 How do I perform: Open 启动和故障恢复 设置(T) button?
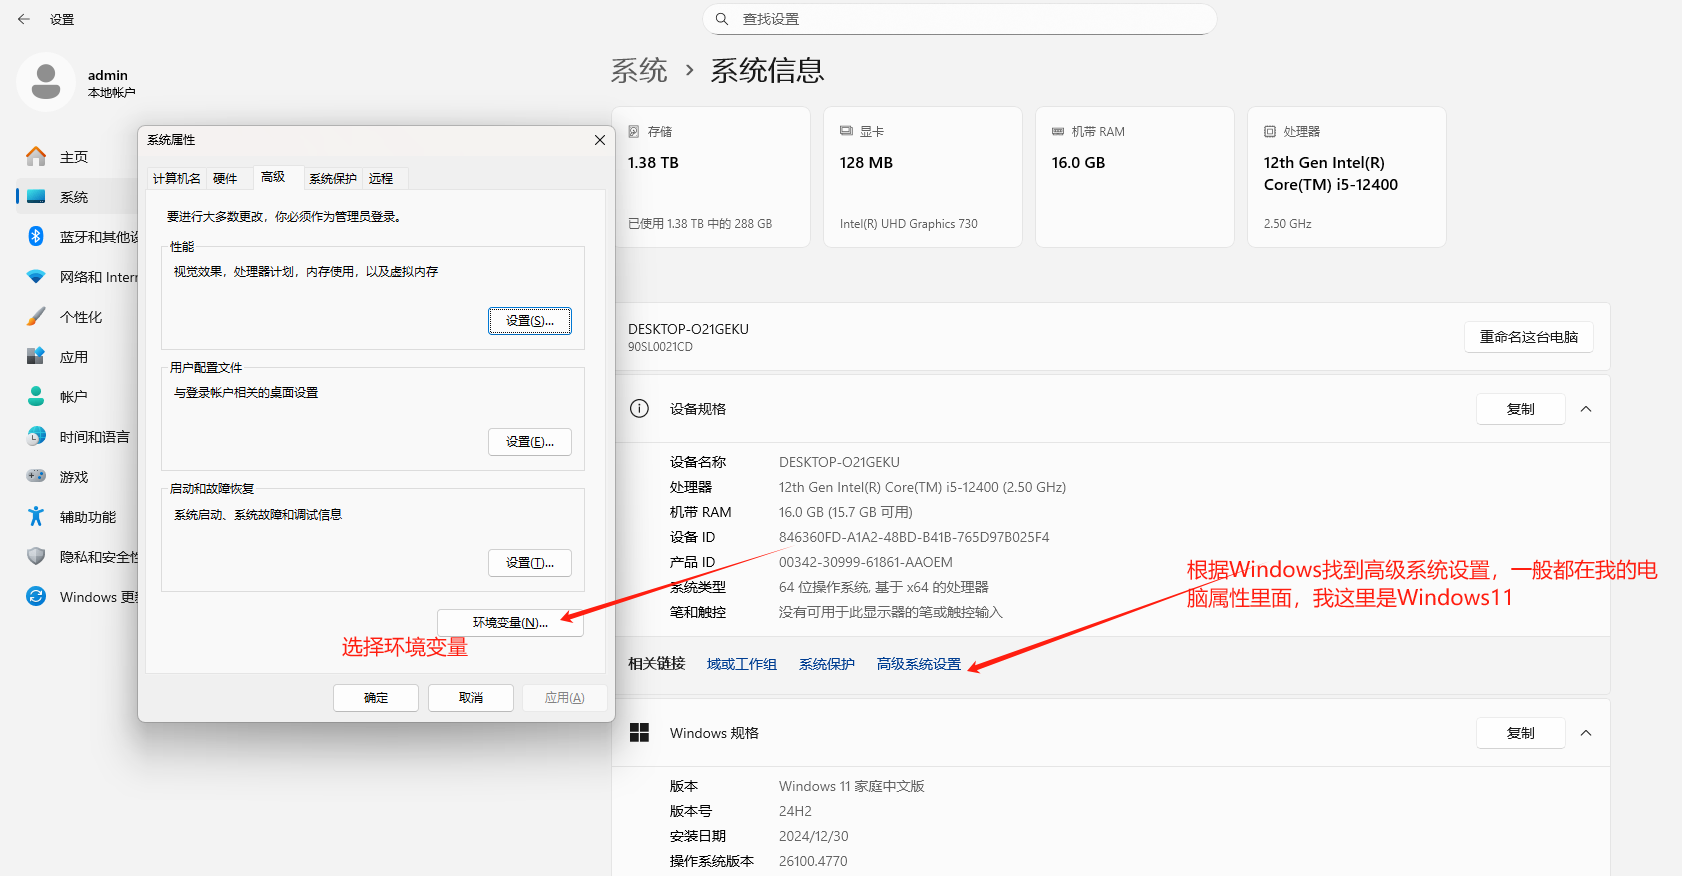[x=530, y=563]
